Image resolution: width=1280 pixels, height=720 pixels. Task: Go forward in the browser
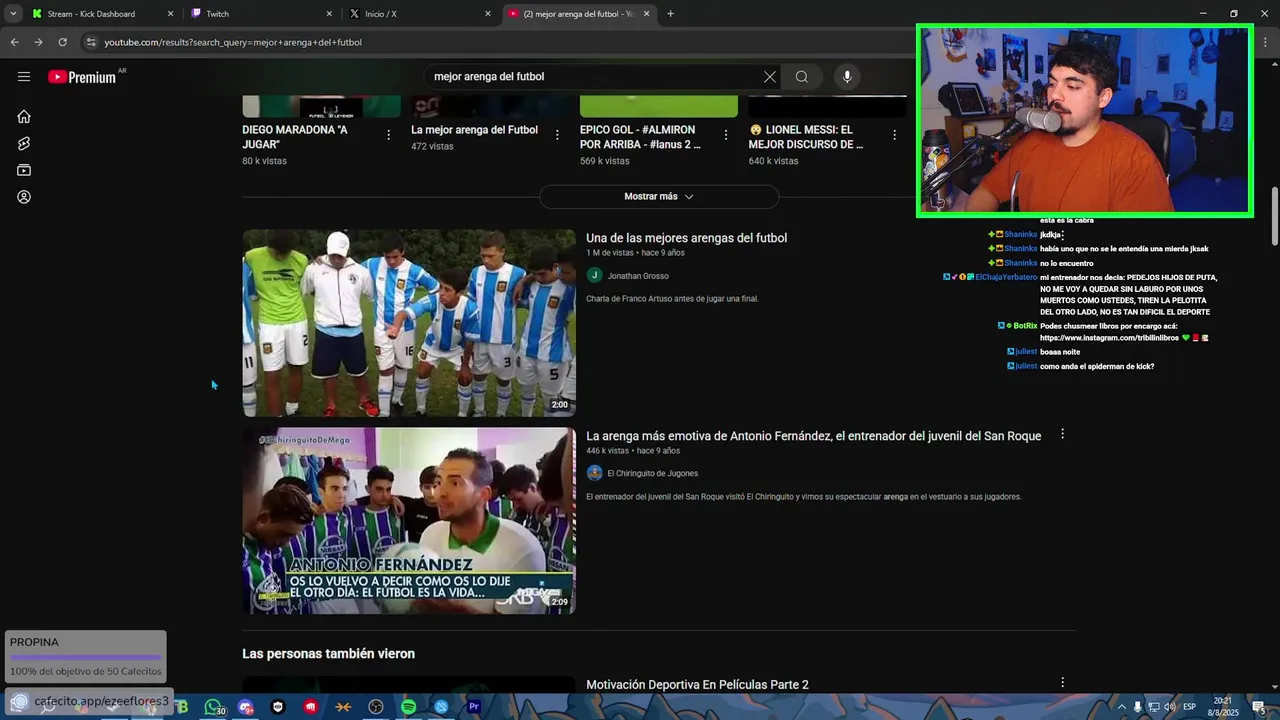tap(38, 42)
